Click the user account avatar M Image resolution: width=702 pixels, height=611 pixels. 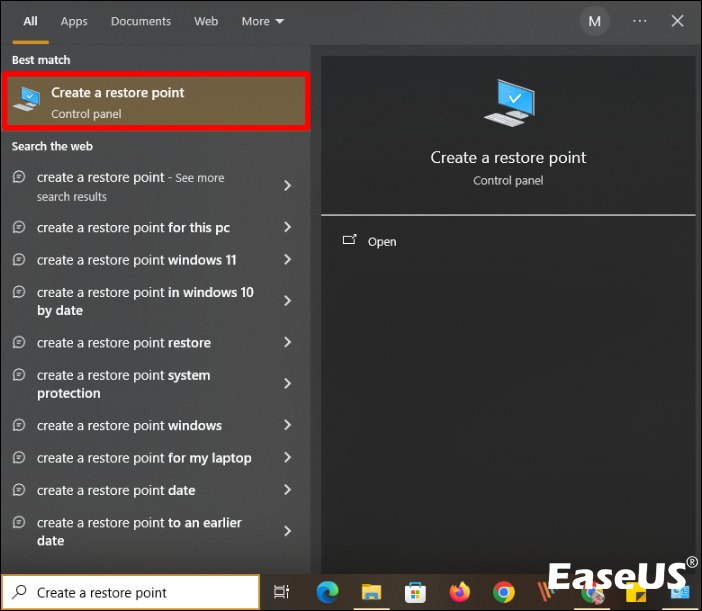[x=595, y=21]
